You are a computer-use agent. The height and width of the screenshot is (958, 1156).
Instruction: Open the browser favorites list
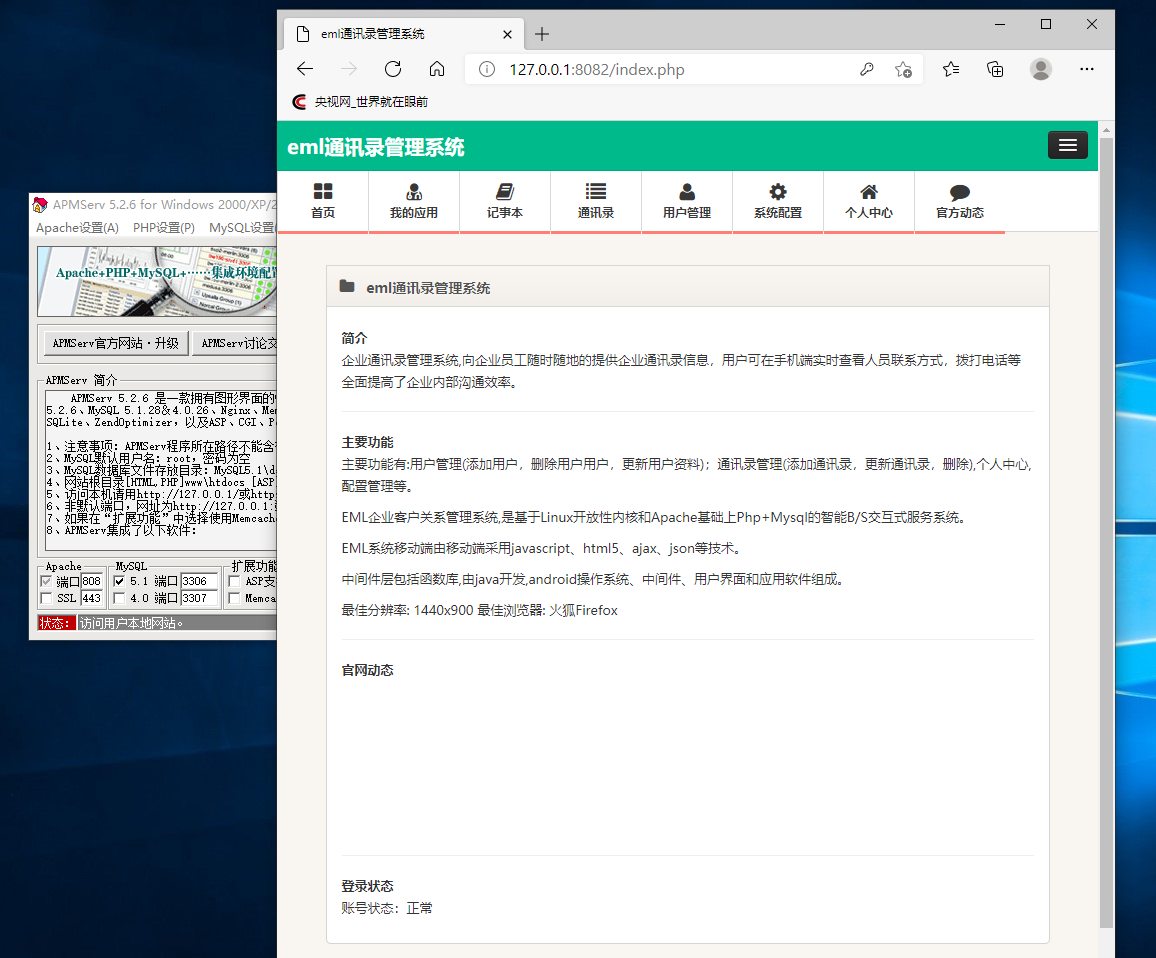[951, 69]
